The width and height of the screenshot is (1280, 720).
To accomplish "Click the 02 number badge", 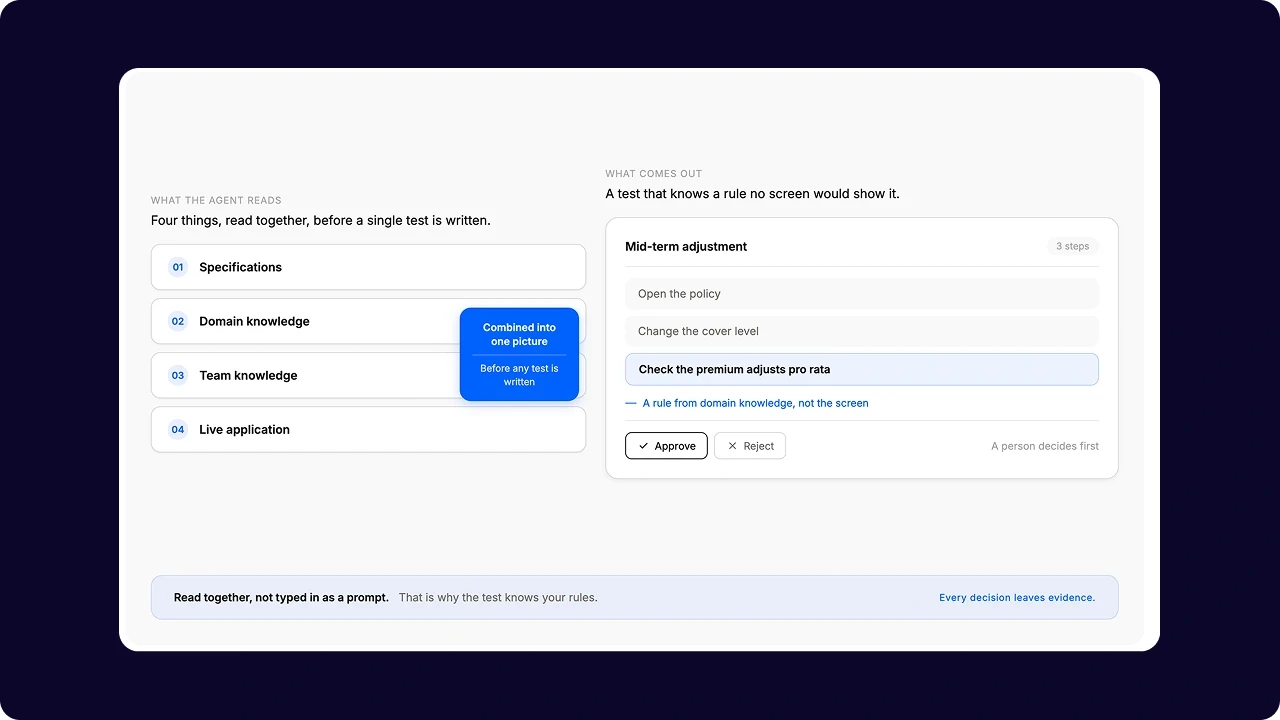I will 178,321.
